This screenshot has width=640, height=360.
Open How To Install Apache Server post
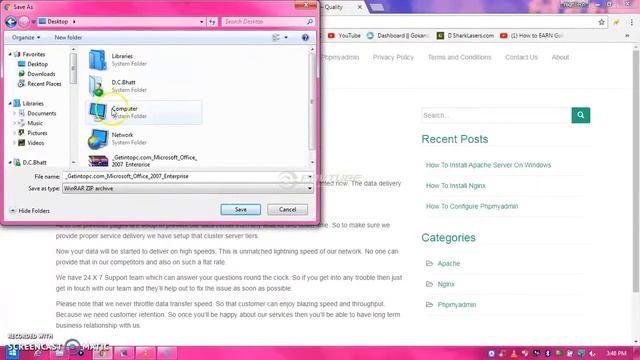pos(488,165)
